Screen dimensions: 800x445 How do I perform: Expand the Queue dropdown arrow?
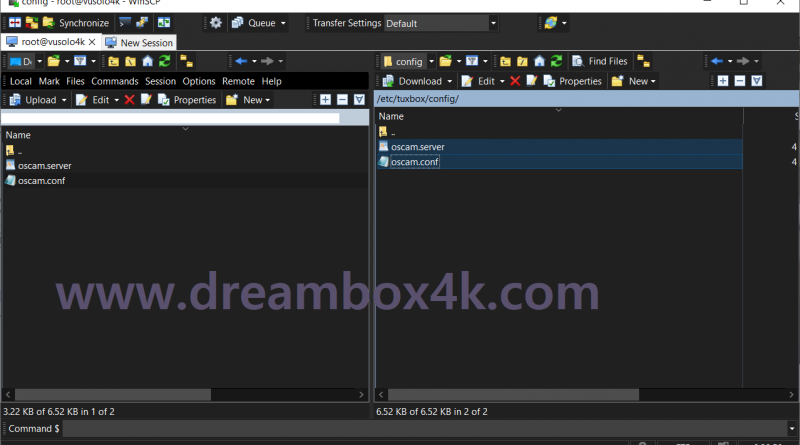(x=283, y=22)
